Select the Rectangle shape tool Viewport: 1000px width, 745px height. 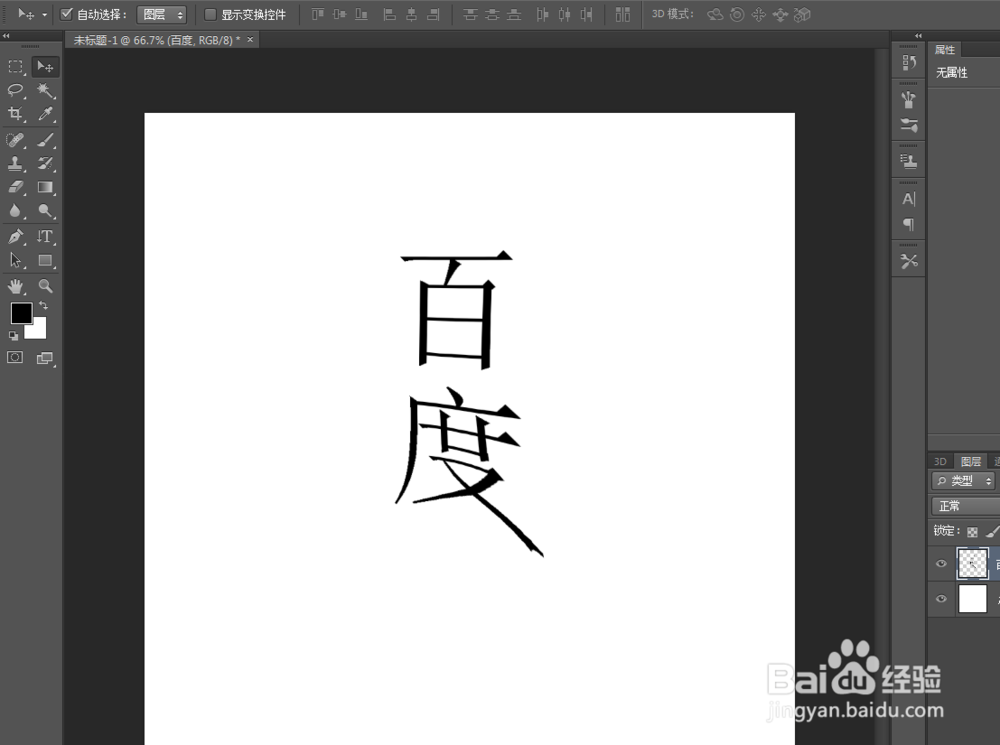pos(45,260)
